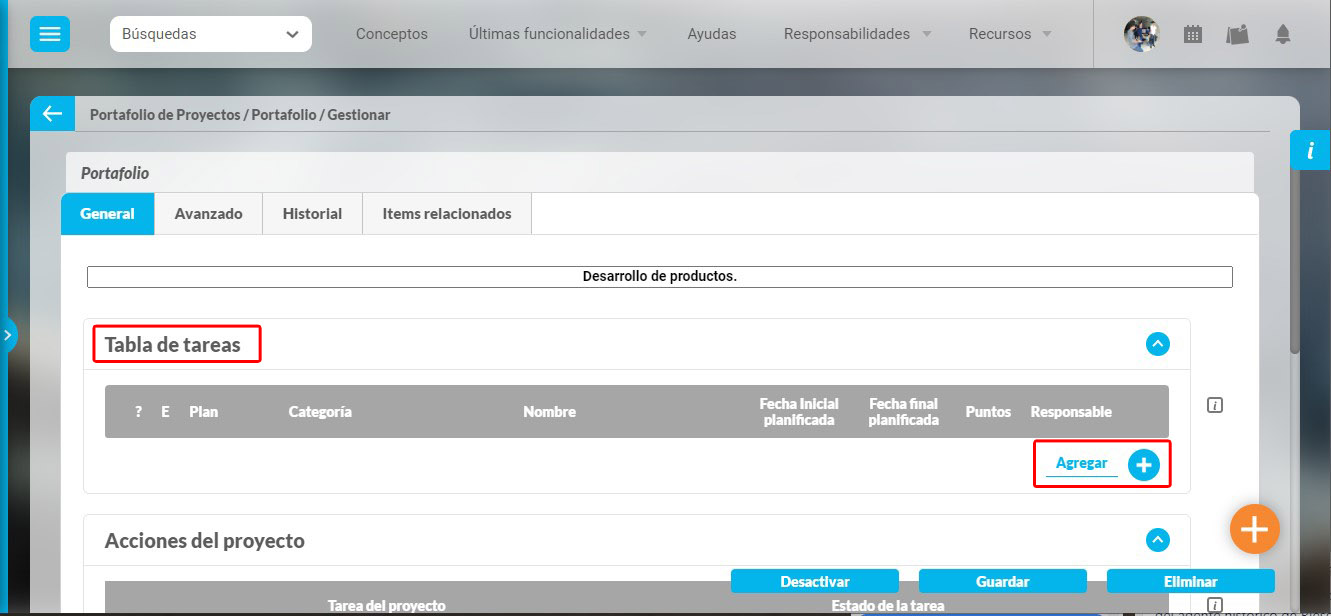Open the calendar icon in header
Viewport: 1331px width, 616px height.
[x=1192, y=34]
